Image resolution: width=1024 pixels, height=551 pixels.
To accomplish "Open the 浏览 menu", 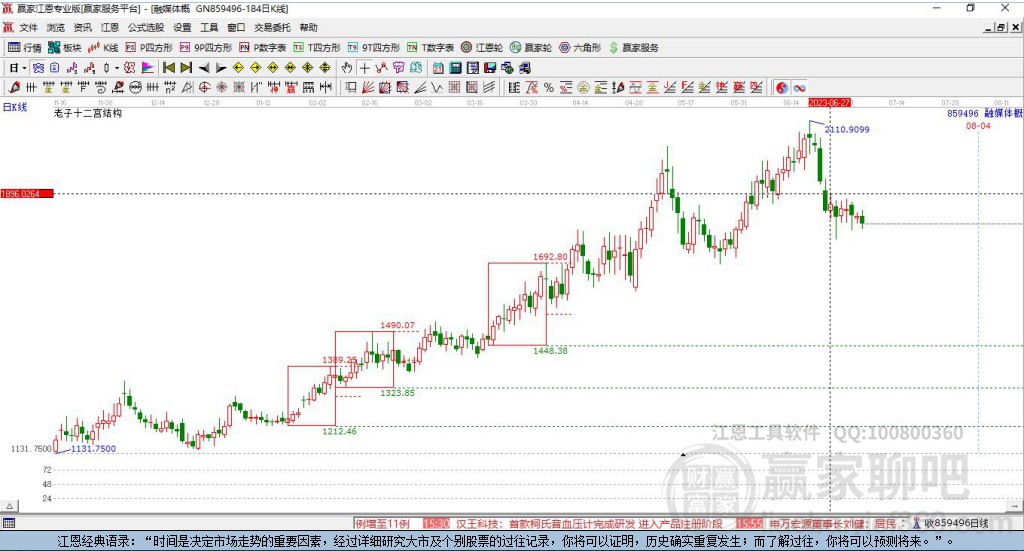I will point(56,27).
